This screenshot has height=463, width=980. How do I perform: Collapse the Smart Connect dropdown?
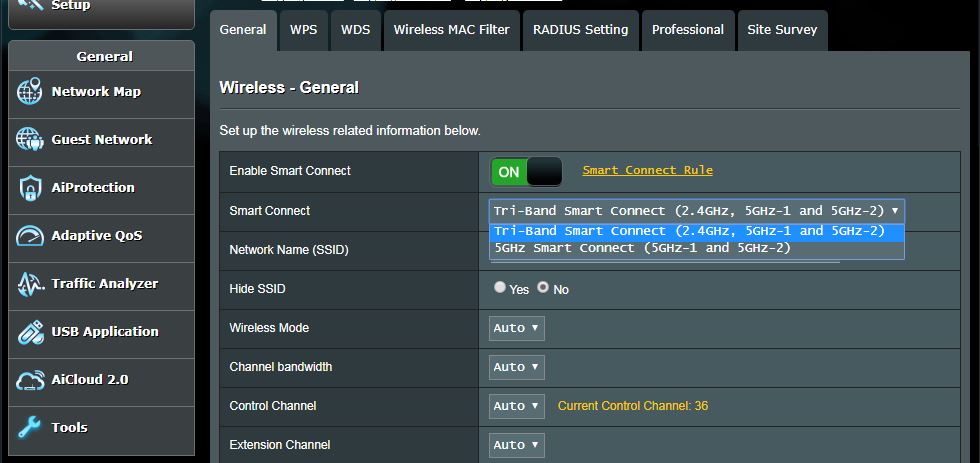[x=696, y=211]
